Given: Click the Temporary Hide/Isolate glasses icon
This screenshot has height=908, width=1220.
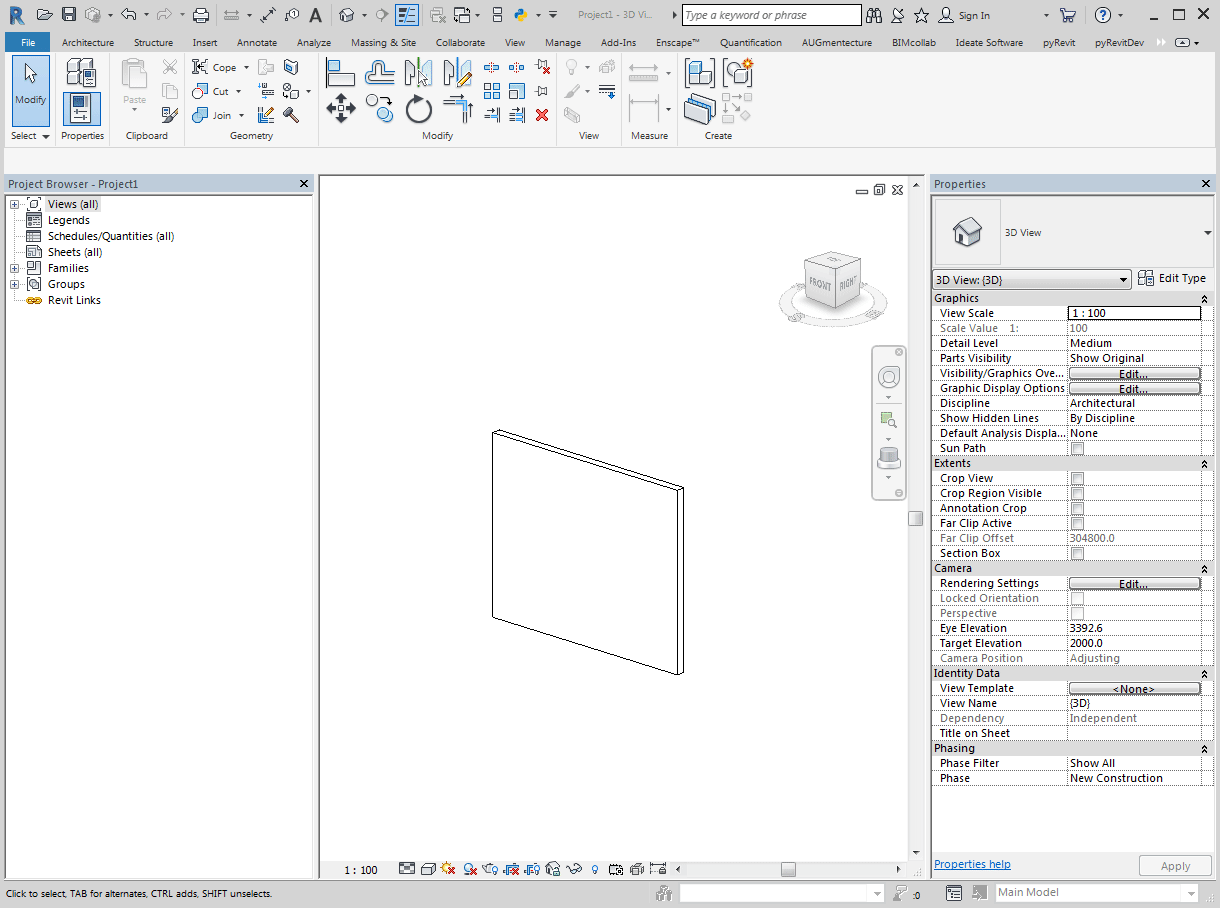Looking at the screenshot, I should pos(574,869).
